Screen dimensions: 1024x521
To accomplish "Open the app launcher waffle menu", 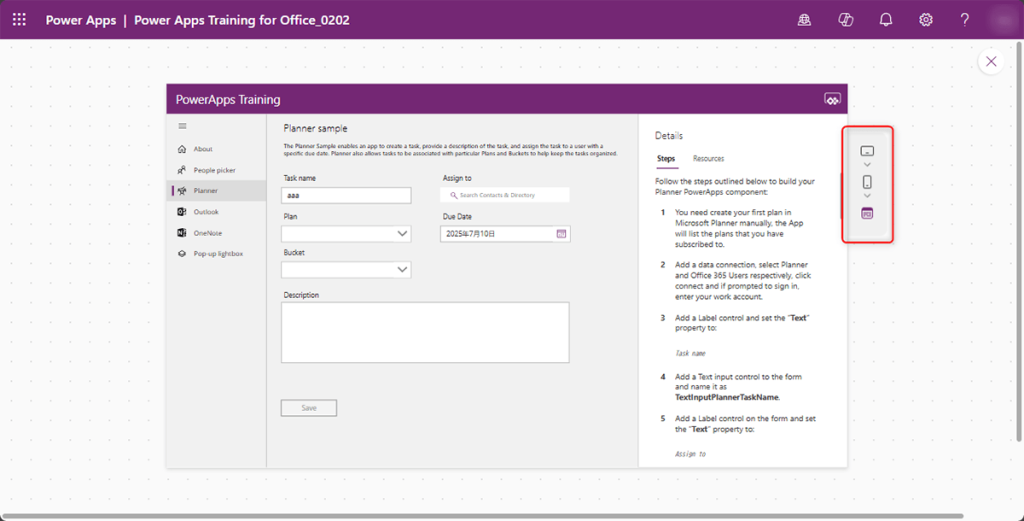I will click(20, 20).
